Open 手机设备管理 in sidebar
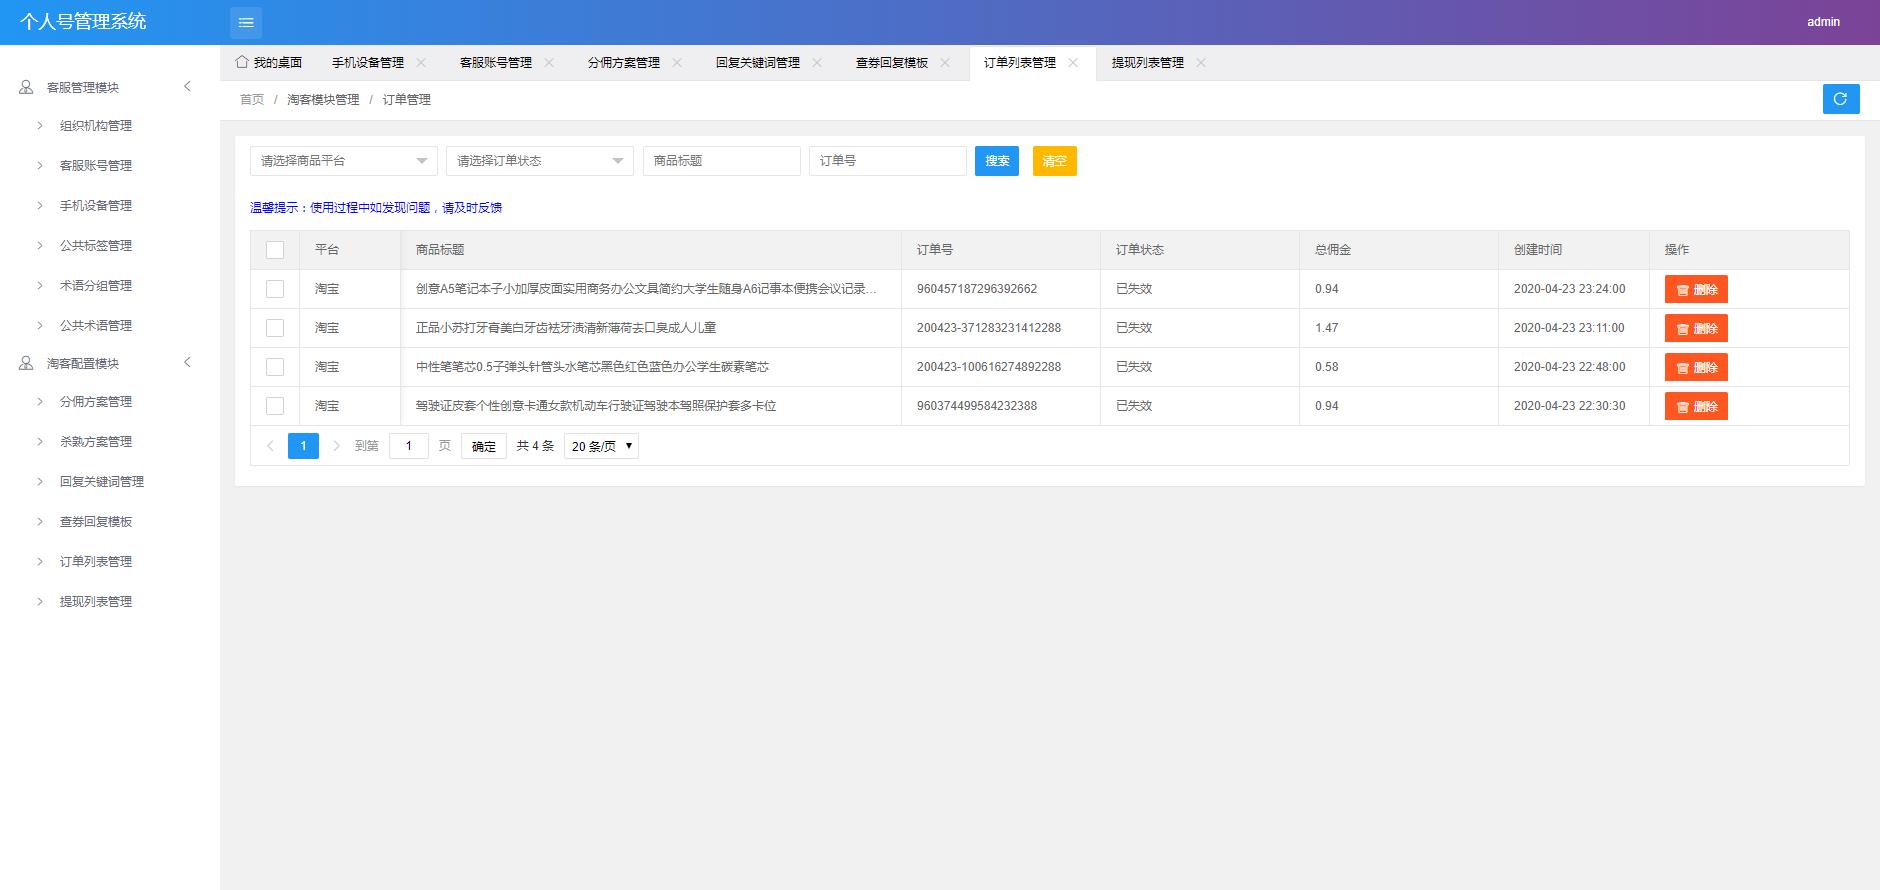The height and width of the screenshot is (890, 1880). (x=96, y=205)
